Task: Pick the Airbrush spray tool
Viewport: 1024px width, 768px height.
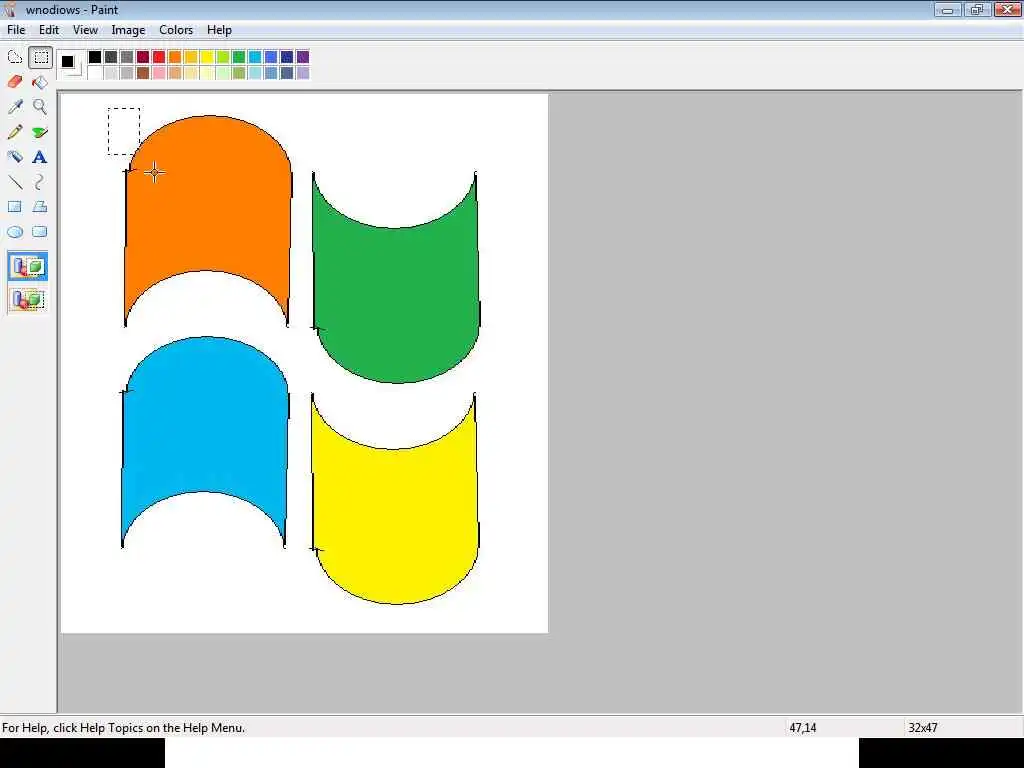Action: pos(15,157)
